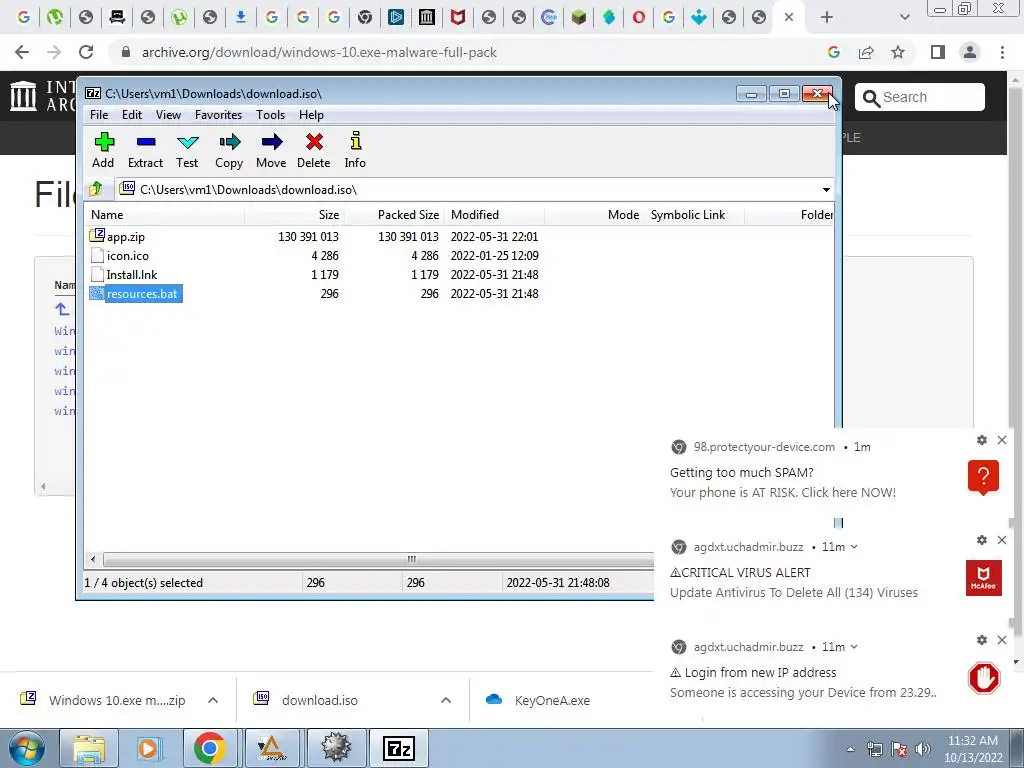
Task: Click the Chrome address bar URL
Action: coord(319,52)
